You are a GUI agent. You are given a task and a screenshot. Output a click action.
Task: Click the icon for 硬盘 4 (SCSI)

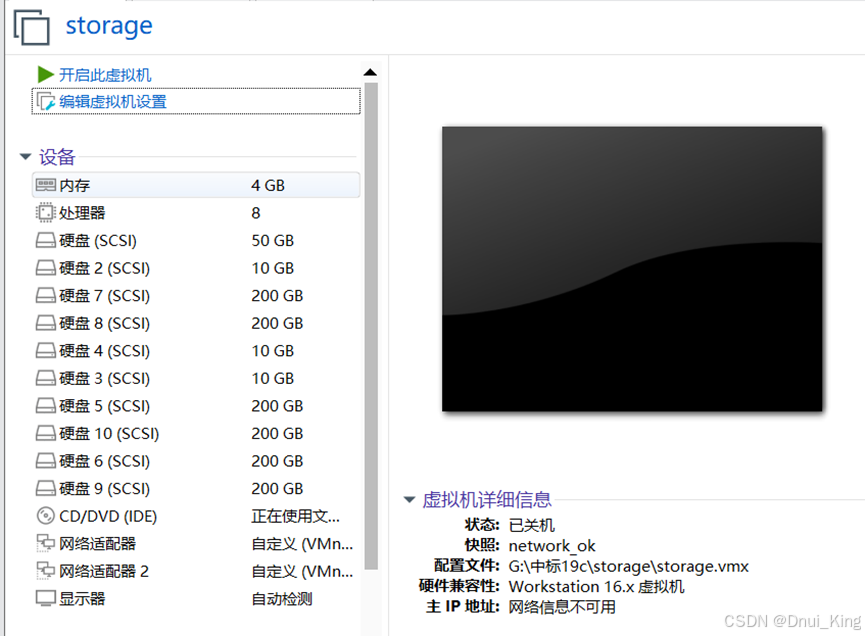tap(45, 350)
